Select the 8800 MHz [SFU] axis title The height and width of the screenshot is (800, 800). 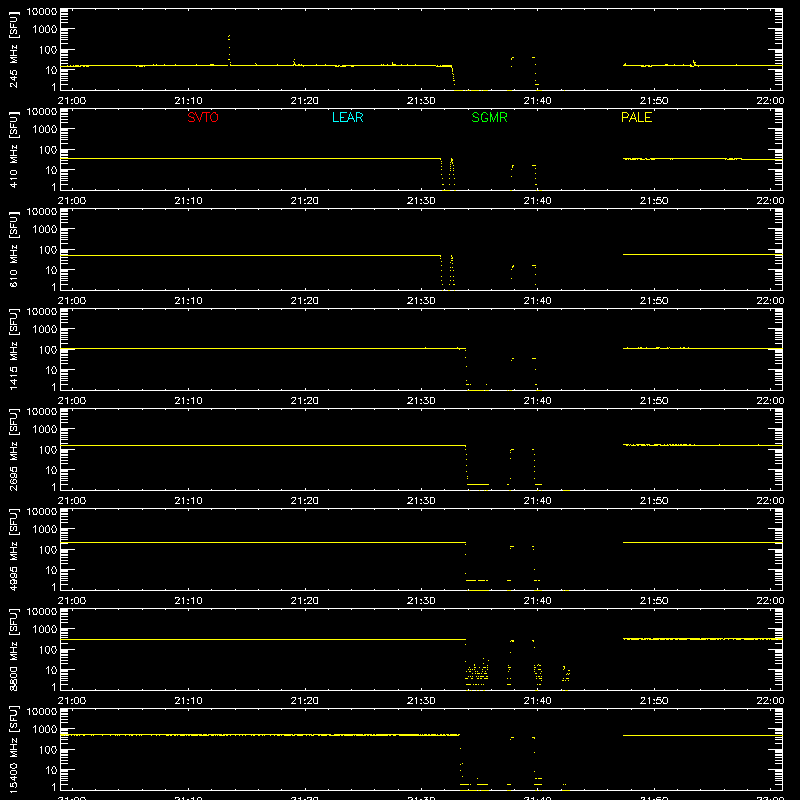(x=13, y=649)
